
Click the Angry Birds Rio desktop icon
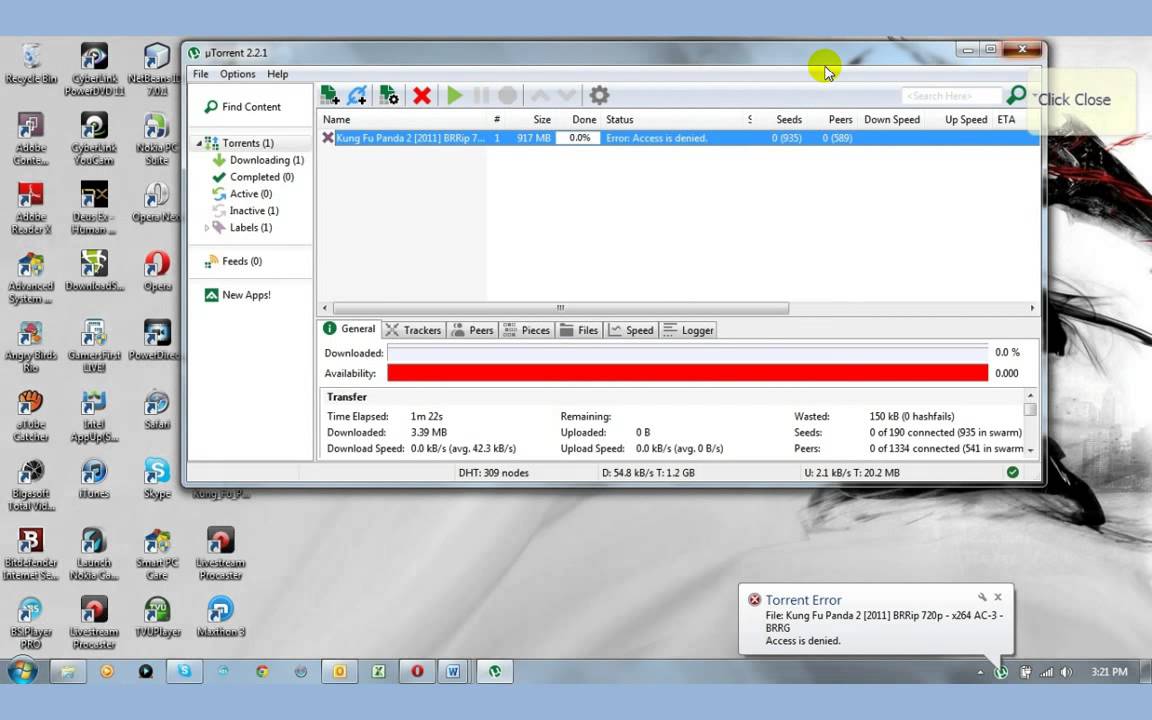pyautogui.click(x=31, y=347)
